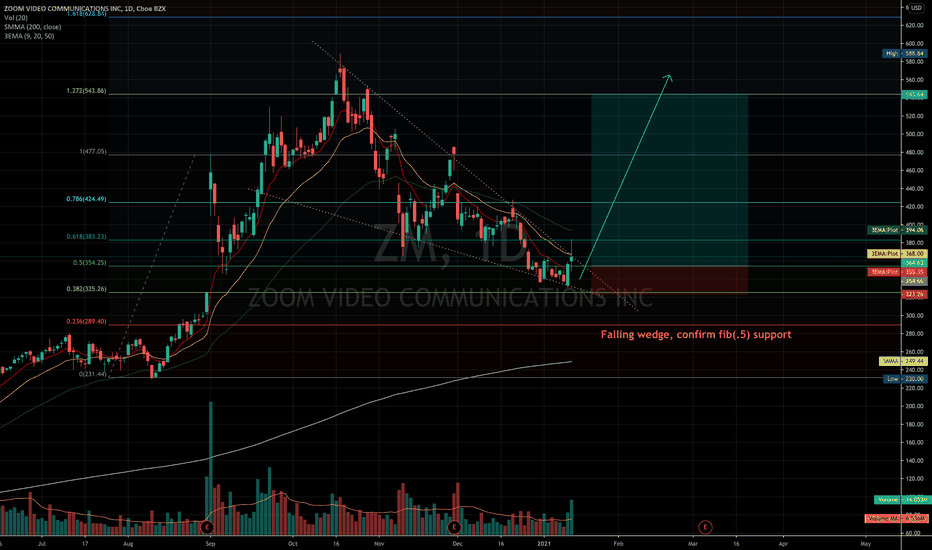The image size is (932, 550).
Task: Click the 0.786(424.49) Fibonacci level label
Action: pos(86,199)
